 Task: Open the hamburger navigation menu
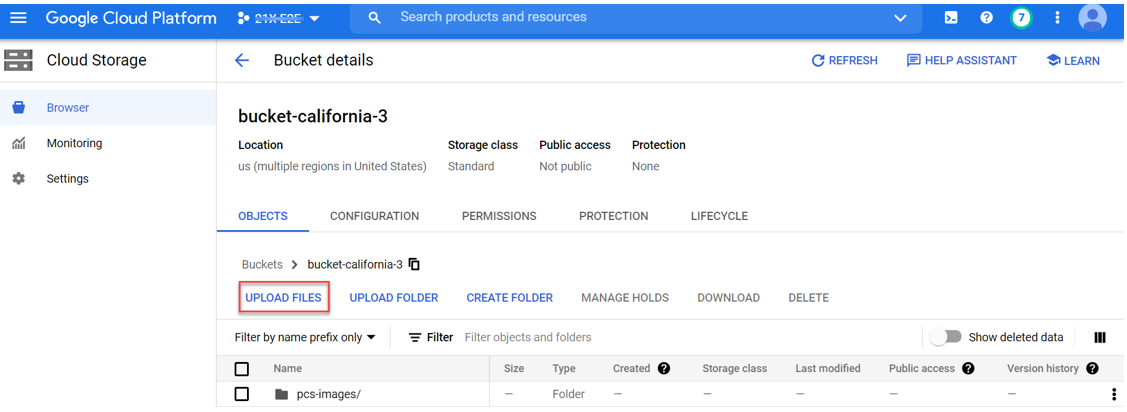point(18,18)
